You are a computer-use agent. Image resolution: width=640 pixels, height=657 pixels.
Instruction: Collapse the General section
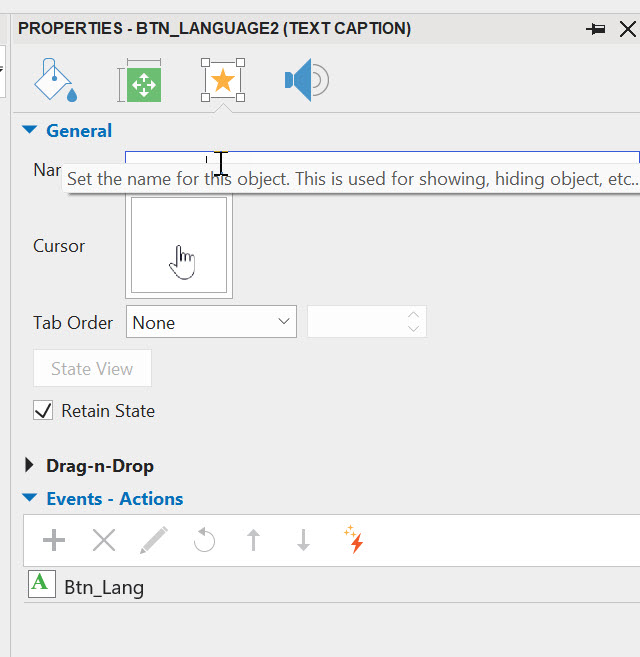pyautogui.click(x=30, y=130)
